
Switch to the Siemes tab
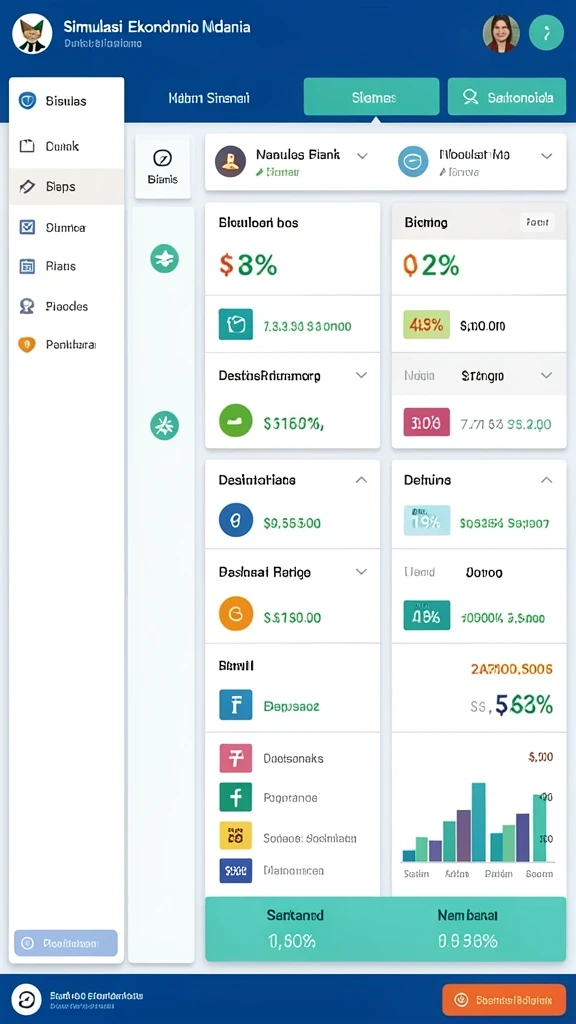371,97
